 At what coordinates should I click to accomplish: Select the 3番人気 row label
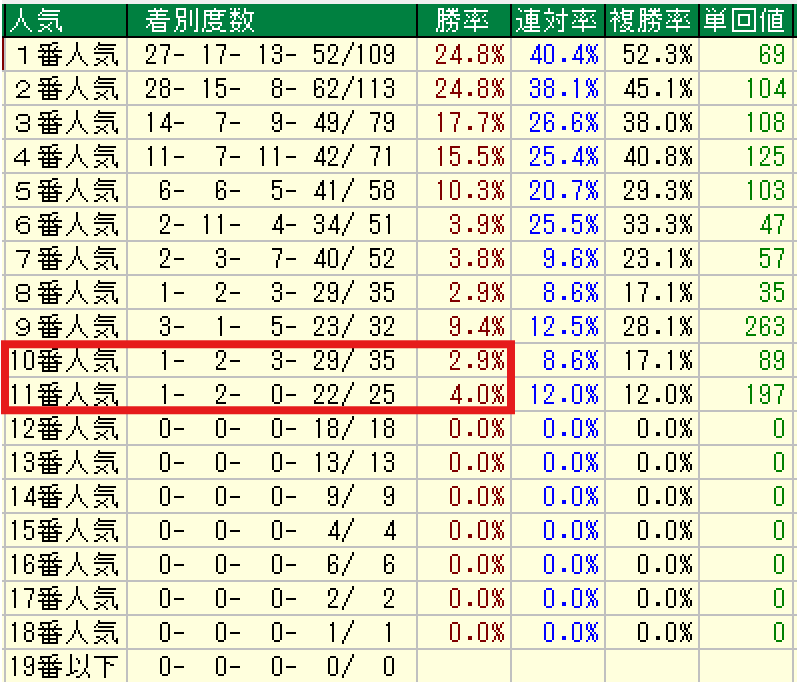(x=66, y=122)
